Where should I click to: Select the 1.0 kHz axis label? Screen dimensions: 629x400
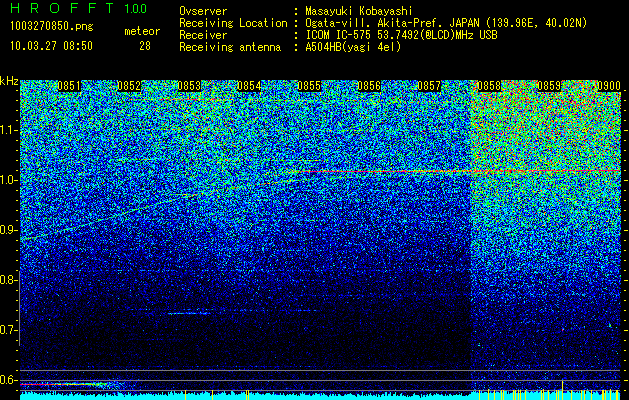(8, 180)
